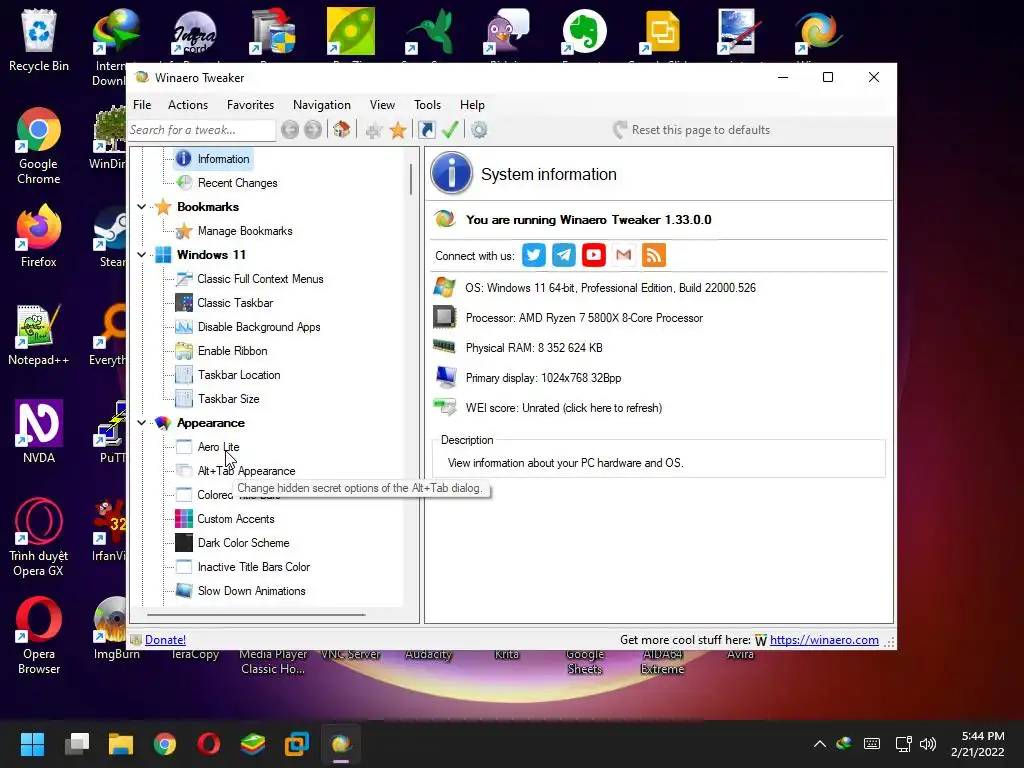Collapse the Appearance tree section

point(141,423)
